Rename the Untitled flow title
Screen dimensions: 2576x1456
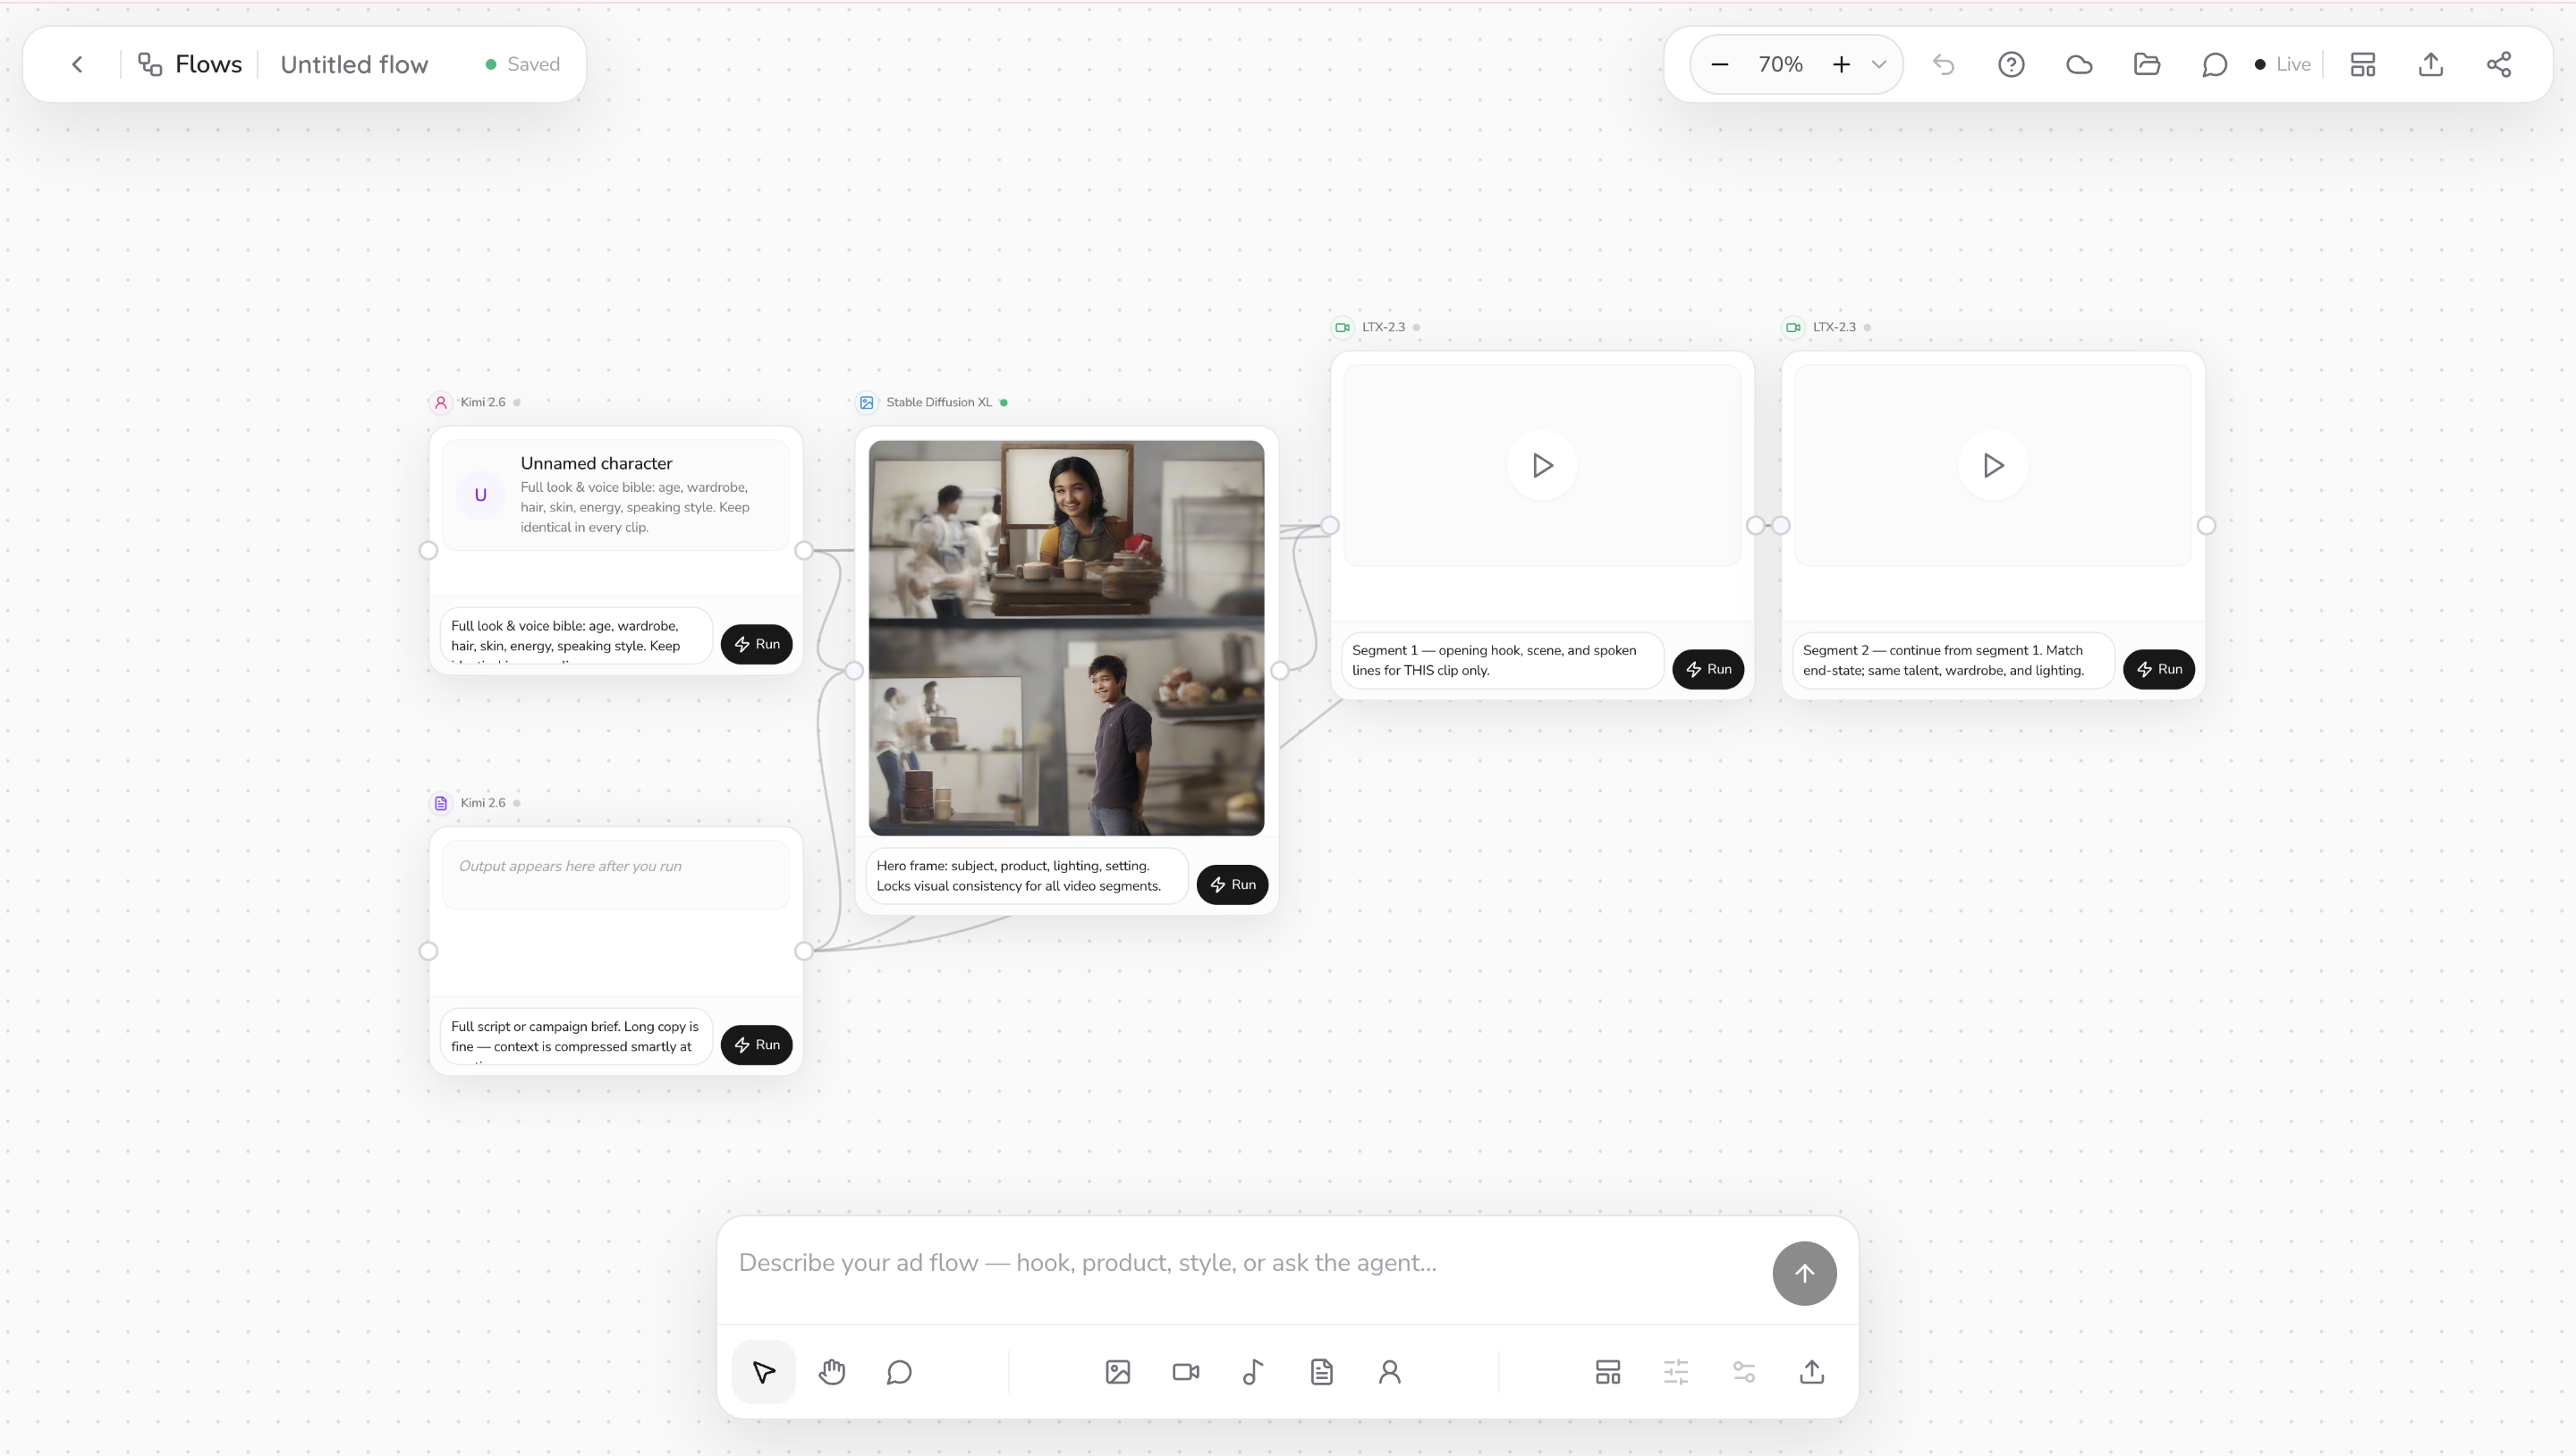(x=354, y=64)
